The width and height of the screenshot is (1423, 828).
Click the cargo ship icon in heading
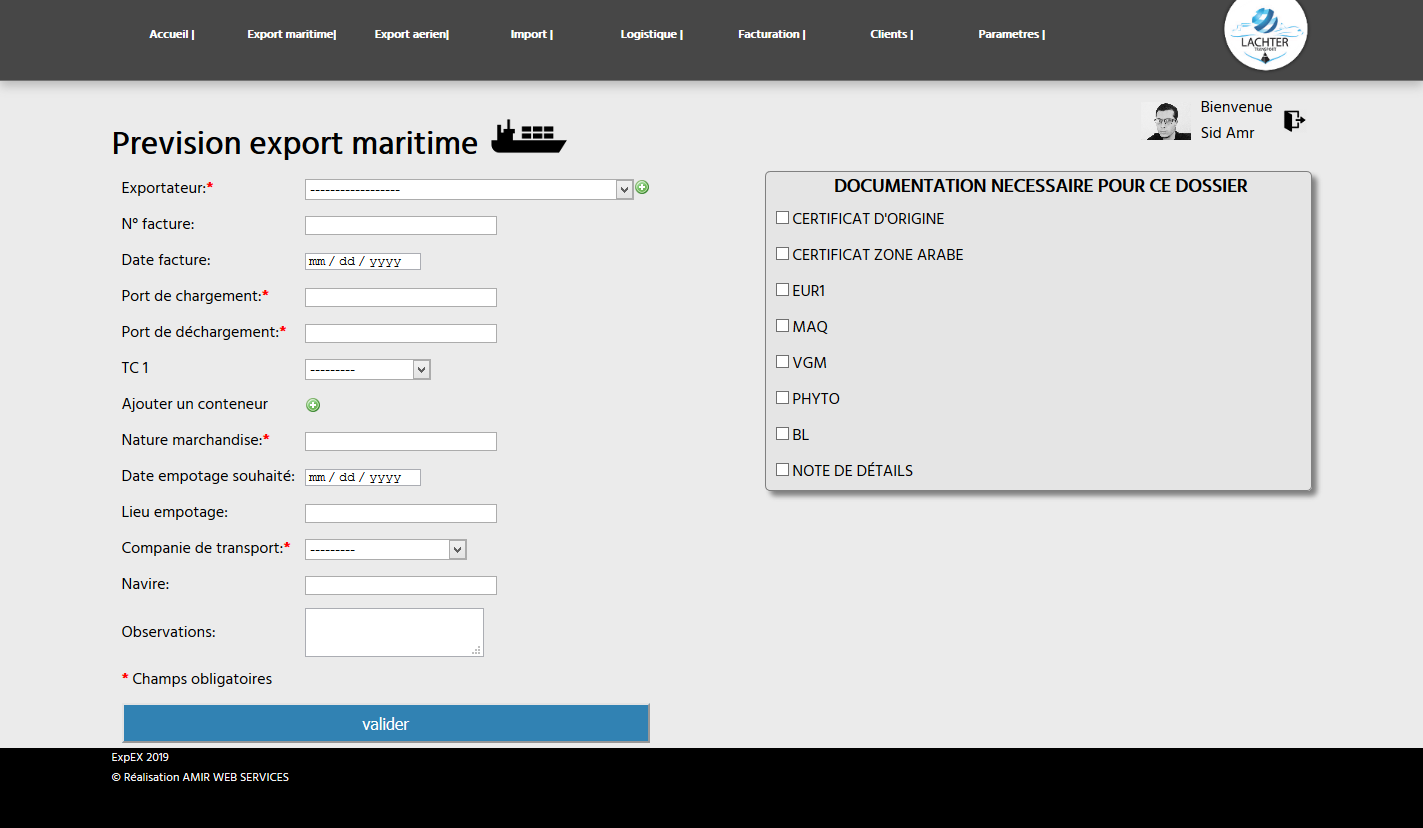(528, 138)
